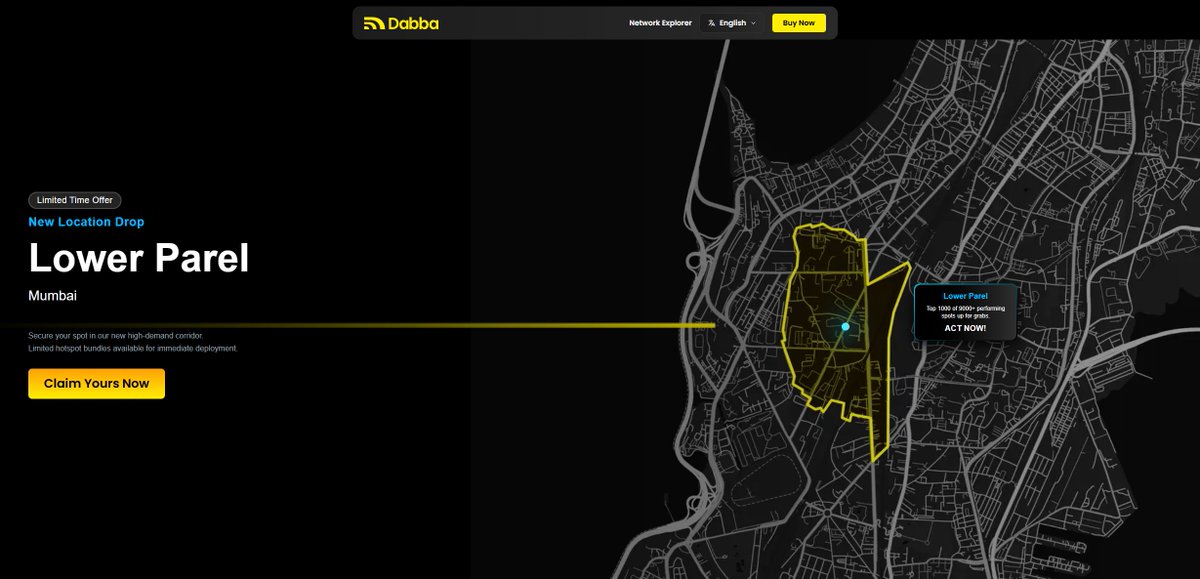The height and width of the screenshot is (579, 1200).
Task: Click 'Top 1000 of 9000+ performing' text
Action: (x=966, y=308)
